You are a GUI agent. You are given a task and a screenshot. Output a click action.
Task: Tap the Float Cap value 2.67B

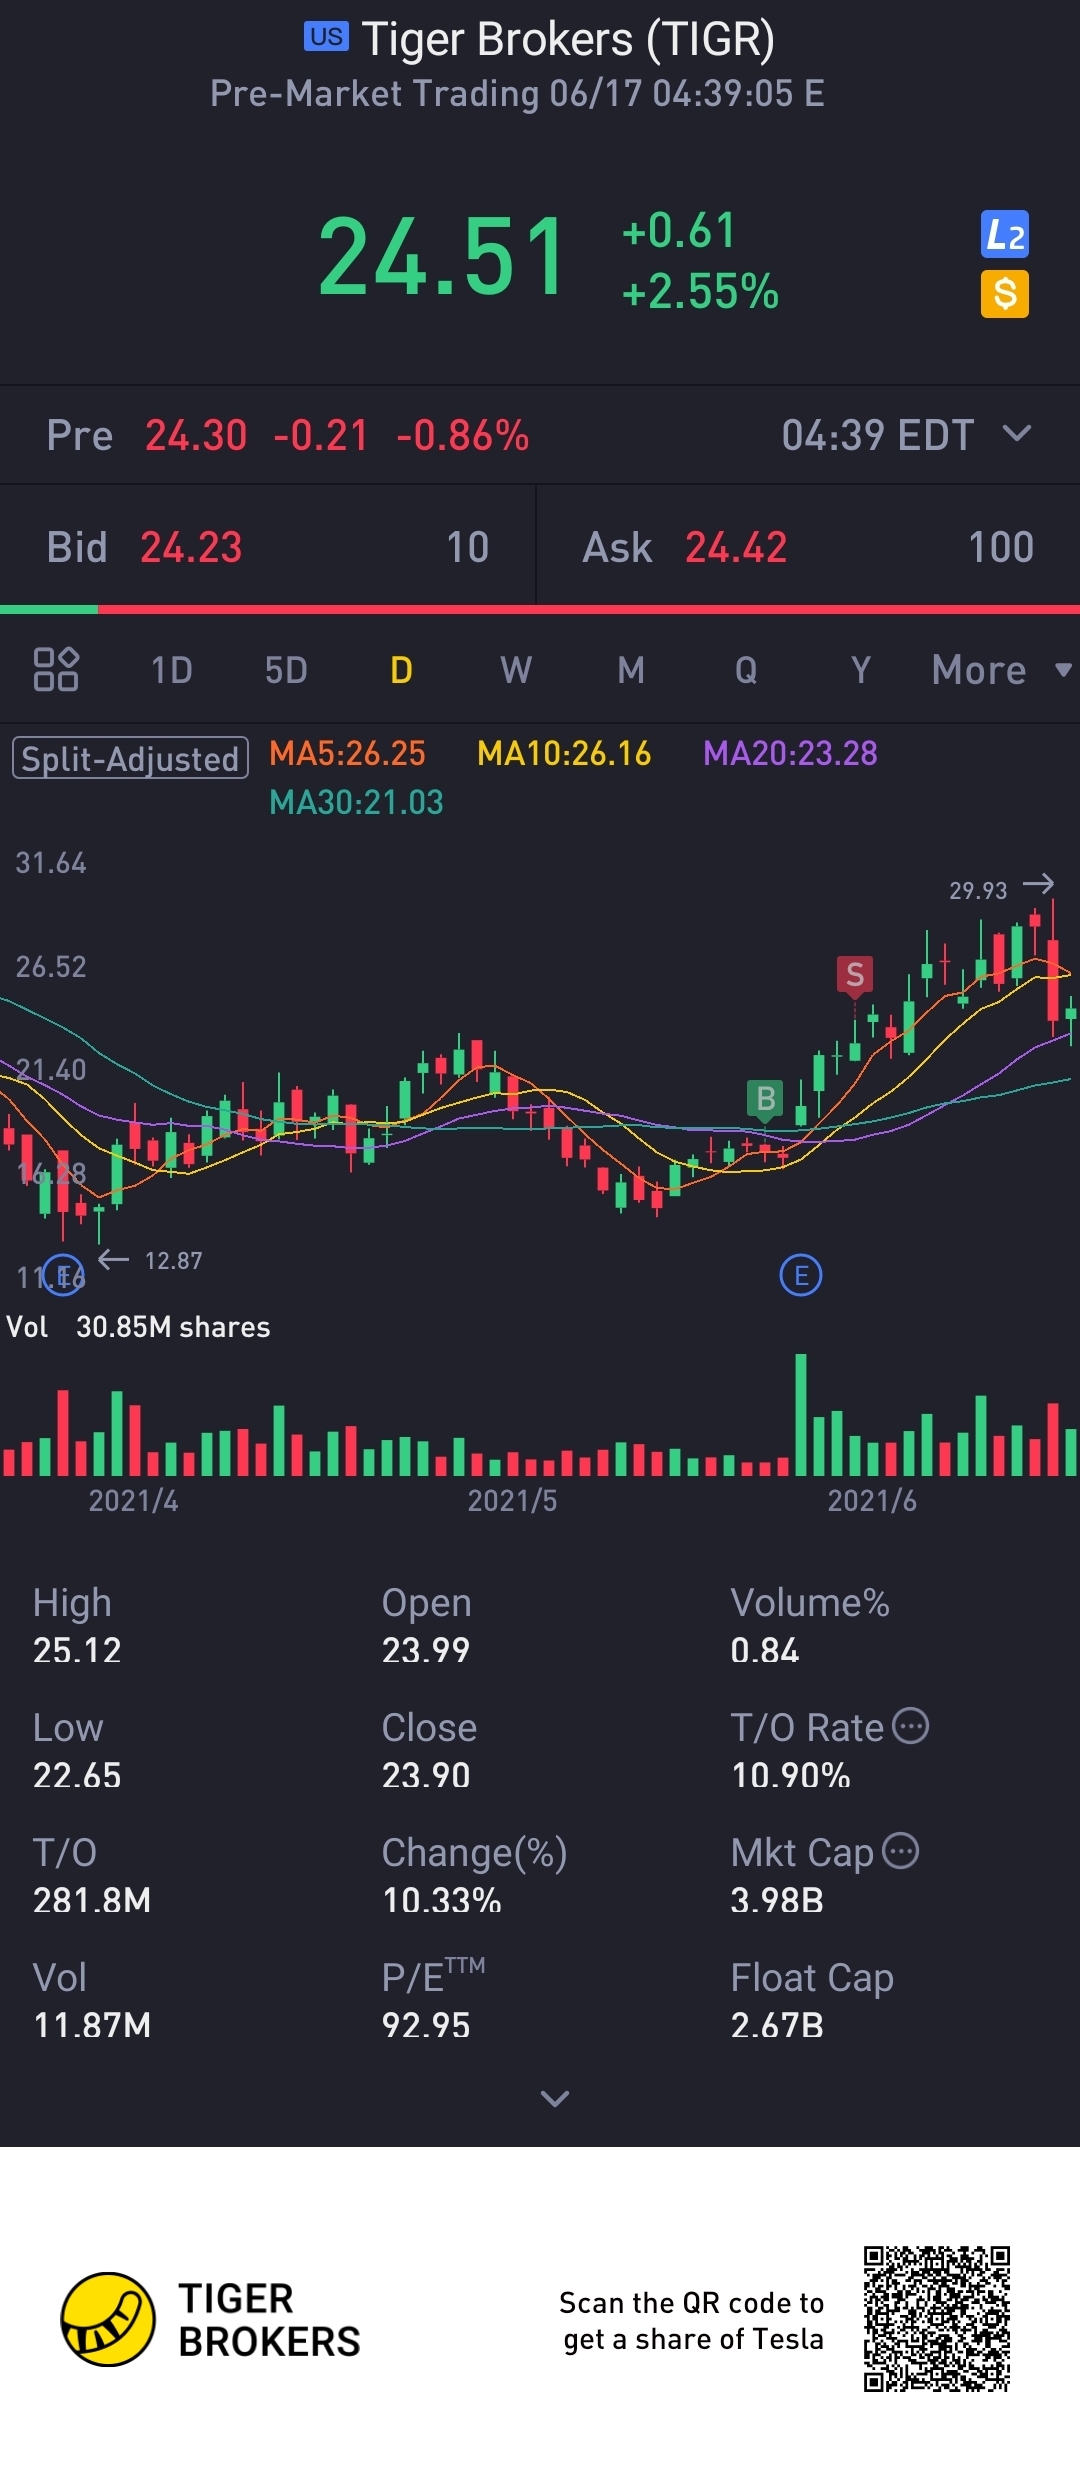coord(777,2025)
